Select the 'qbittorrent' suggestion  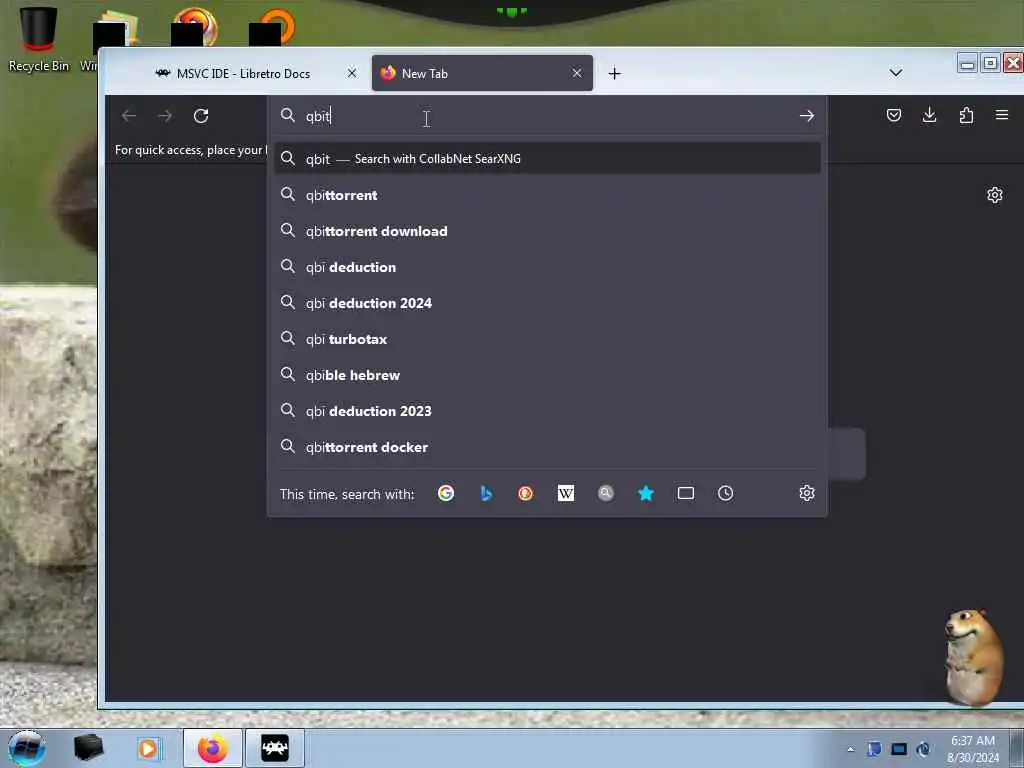pyautogui.click(x=547, y=195)
